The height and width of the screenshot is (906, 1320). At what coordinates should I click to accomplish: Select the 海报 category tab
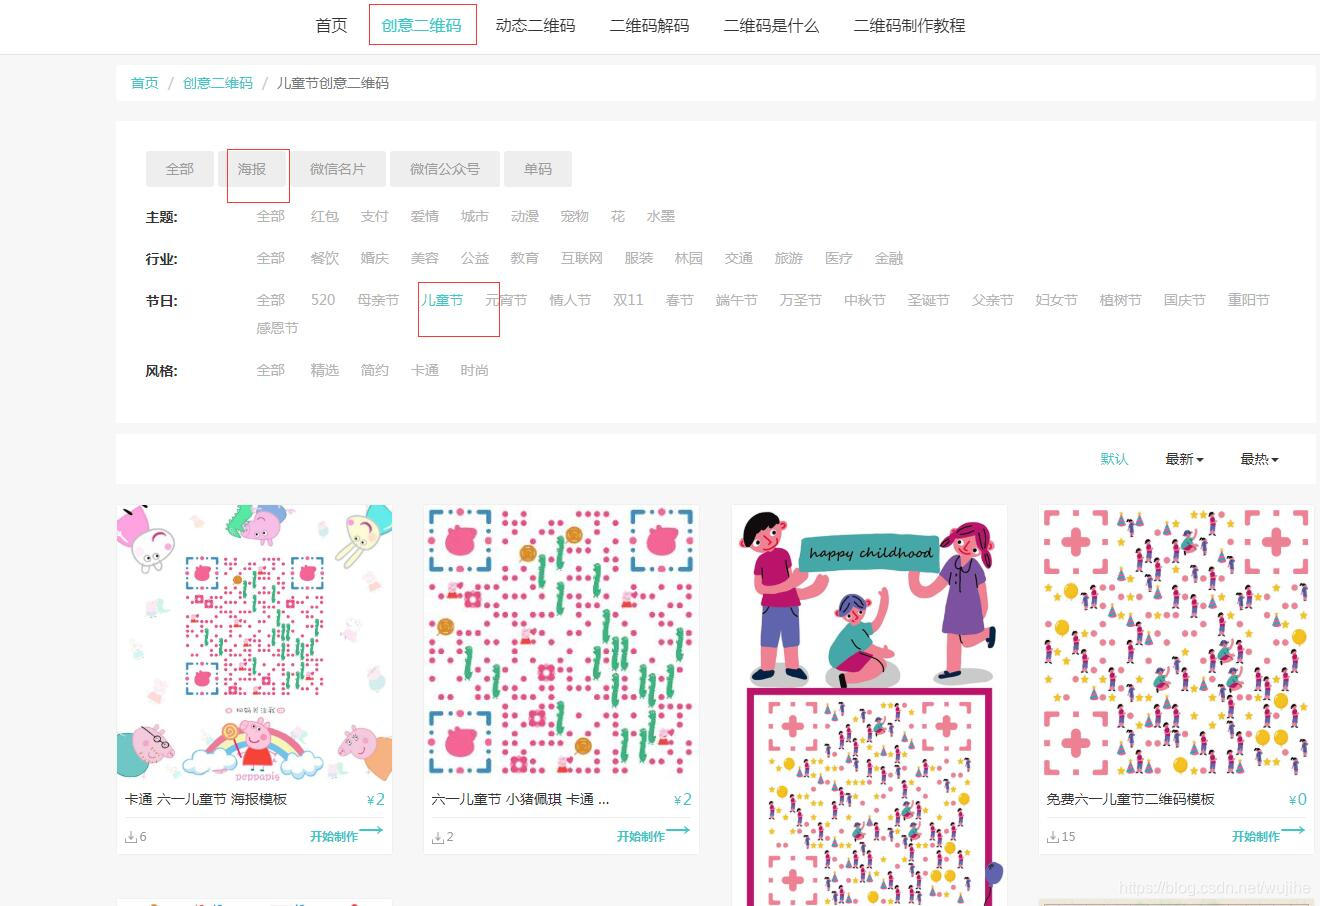[x=252, y=169]
